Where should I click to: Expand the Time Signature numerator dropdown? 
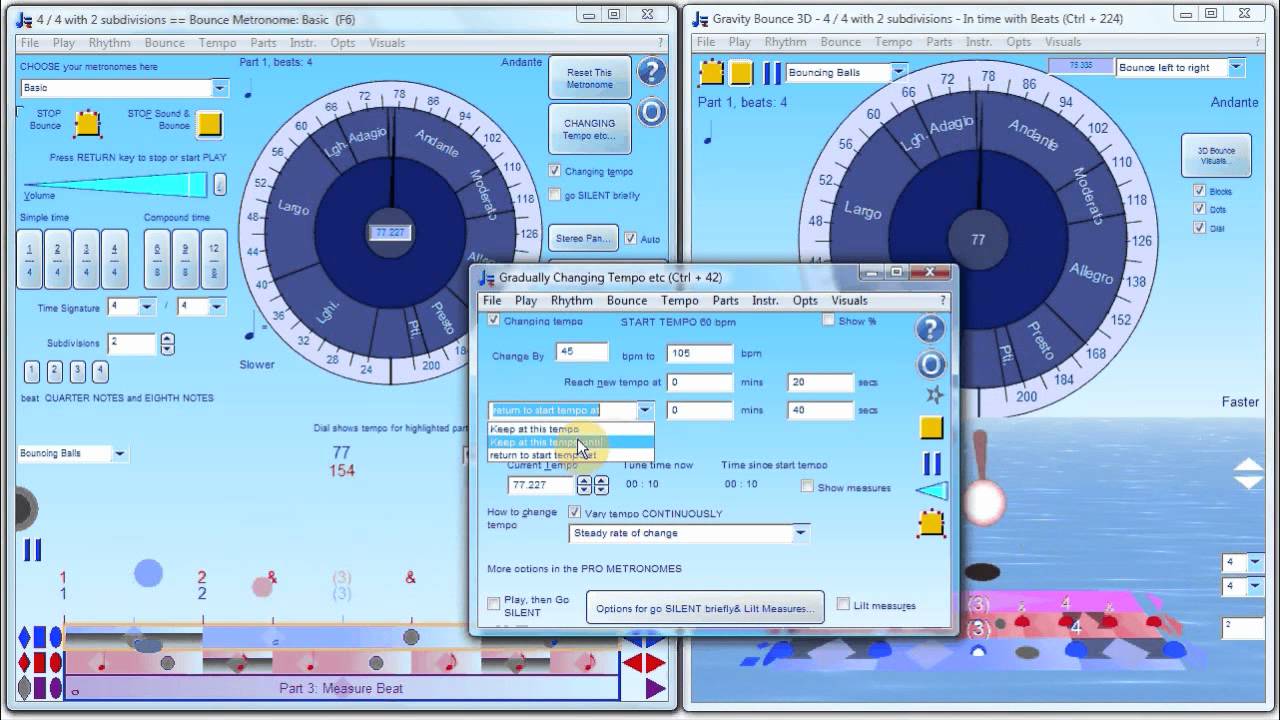[147, 307]
